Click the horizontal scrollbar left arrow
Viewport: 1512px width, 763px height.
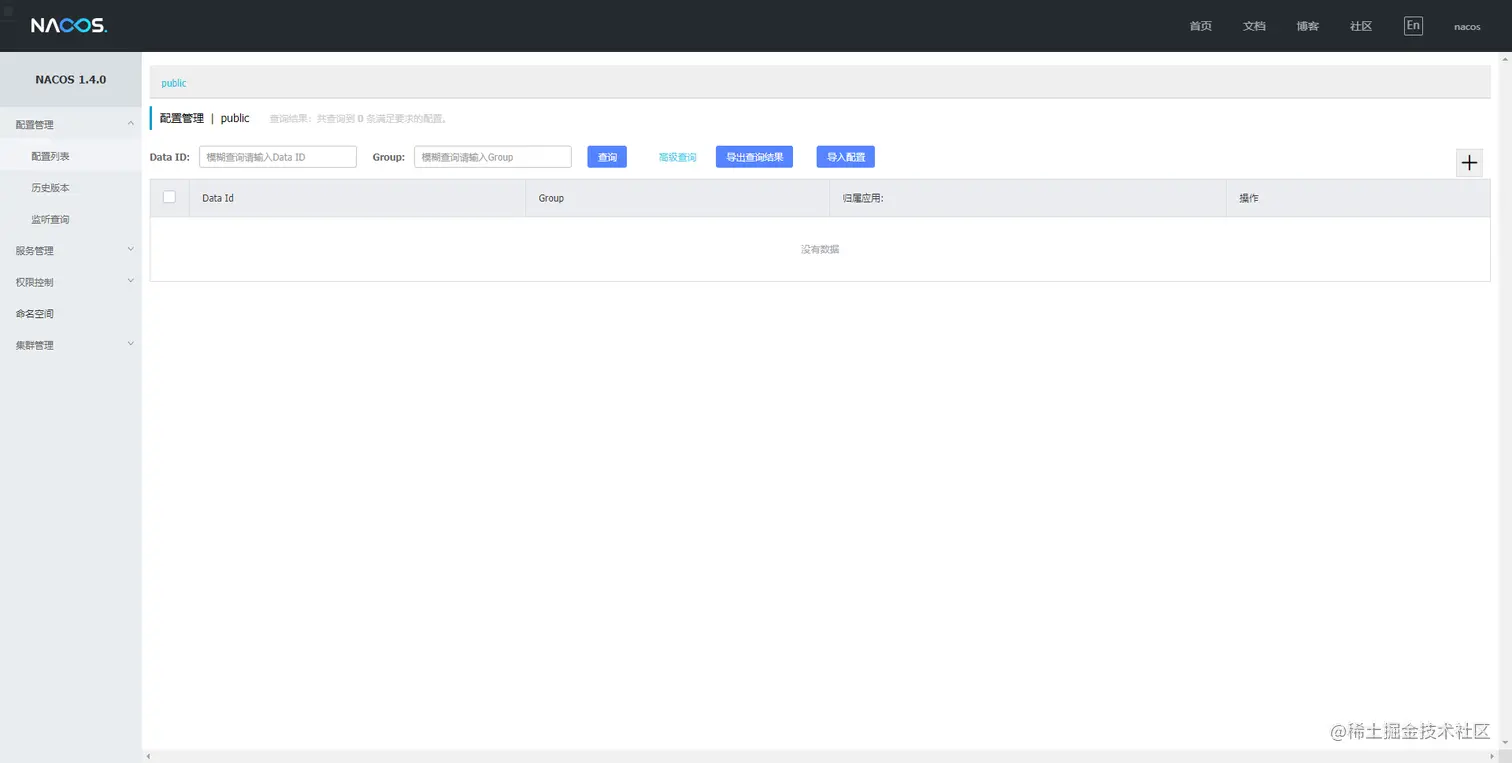click(x=148, y=756)
